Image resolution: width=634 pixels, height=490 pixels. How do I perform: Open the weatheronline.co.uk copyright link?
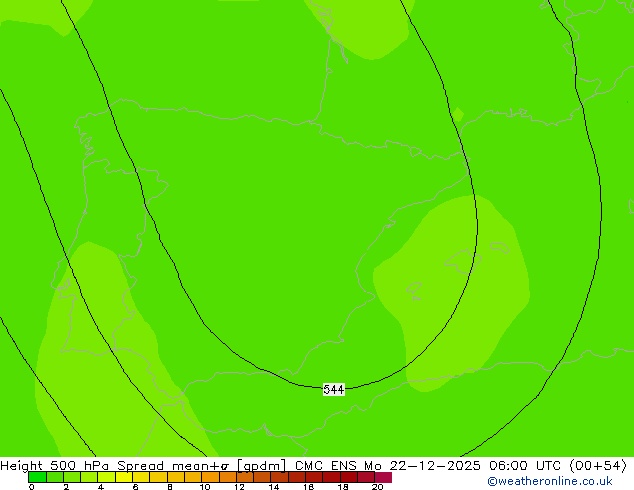point(549,481)
